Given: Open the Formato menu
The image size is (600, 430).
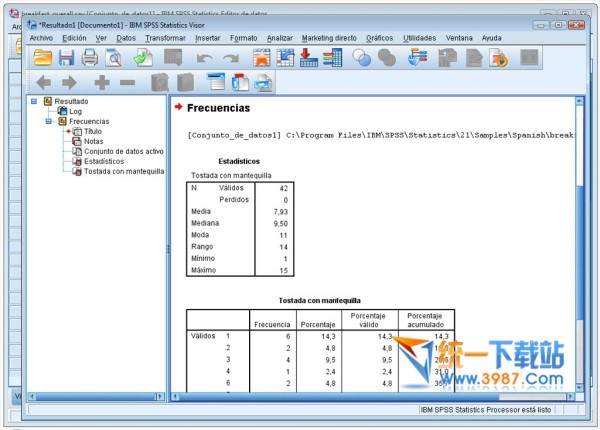Looking at the screenshot, I should 243,38.
